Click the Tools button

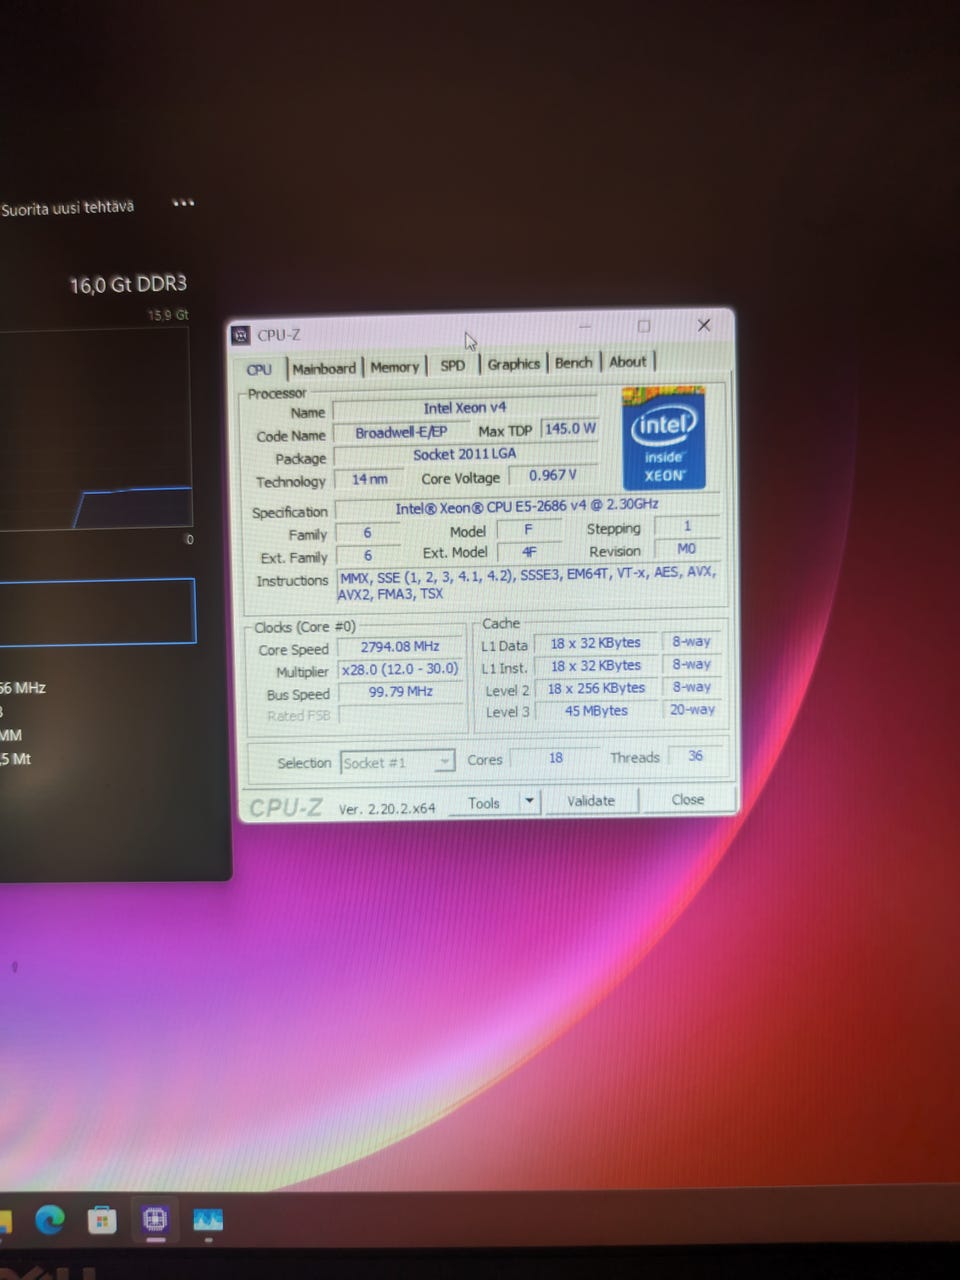point(485,802)
